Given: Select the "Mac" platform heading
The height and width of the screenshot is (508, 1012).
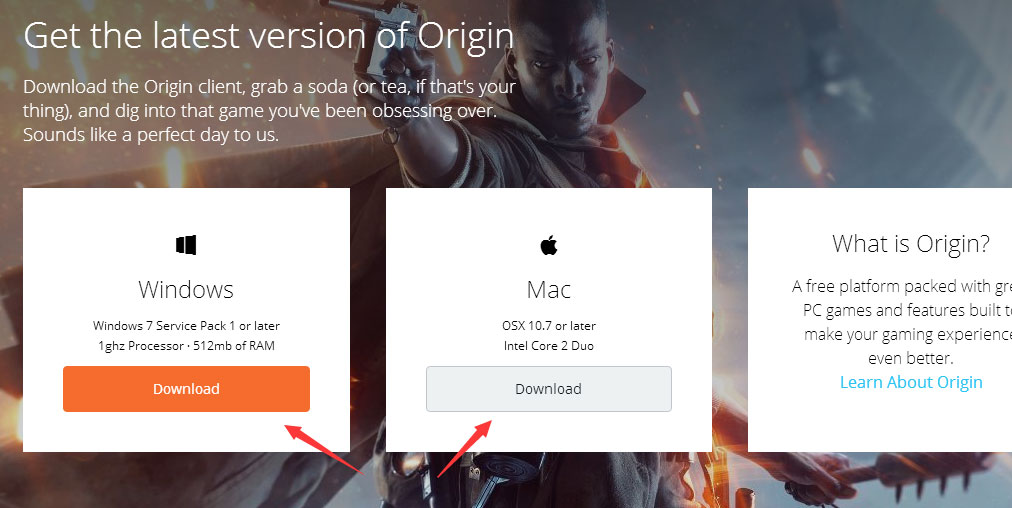Looking at the screenshot, I should 549,290.
